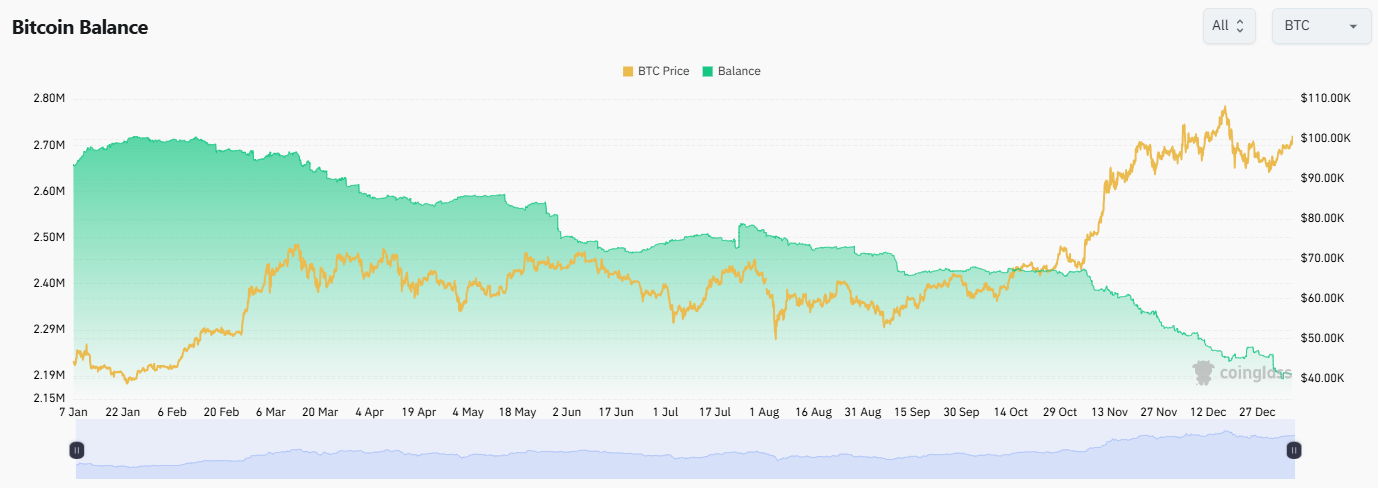The width and height of the screenshot is (1378, 488).
Task: Click the "$40.00K" right axis label
Action: (1326, 378)
